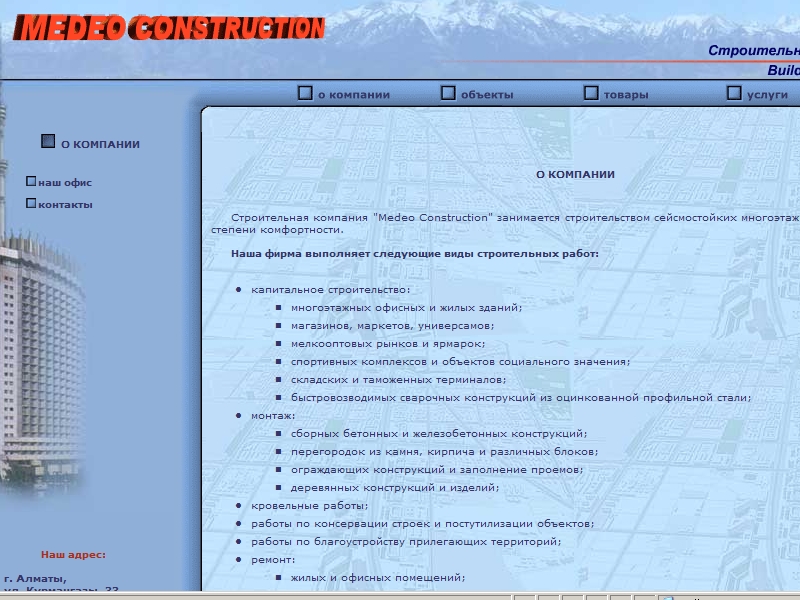This screenshot has height=600, width=800.
Task: Click the square icon beside "услуги"
Action: pos(734,93)
